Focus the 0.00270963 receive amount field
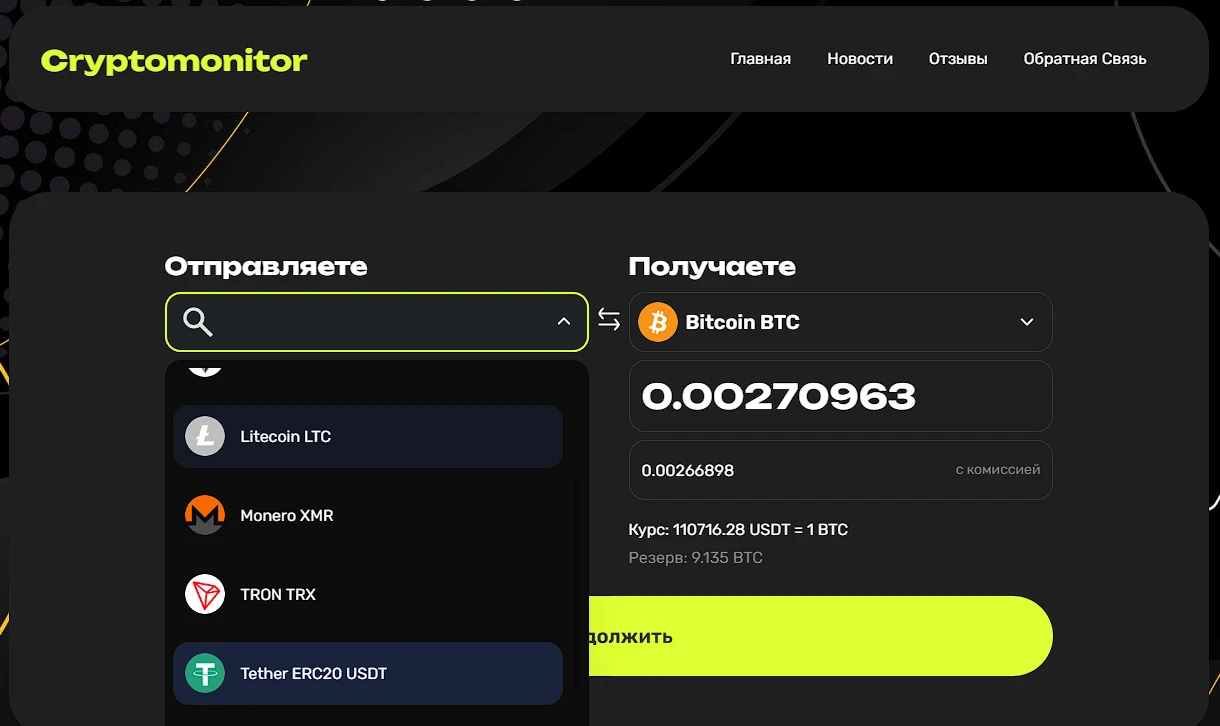Image resolution: width=1220 pixels, height=726 pixels. tap(840, 396)
